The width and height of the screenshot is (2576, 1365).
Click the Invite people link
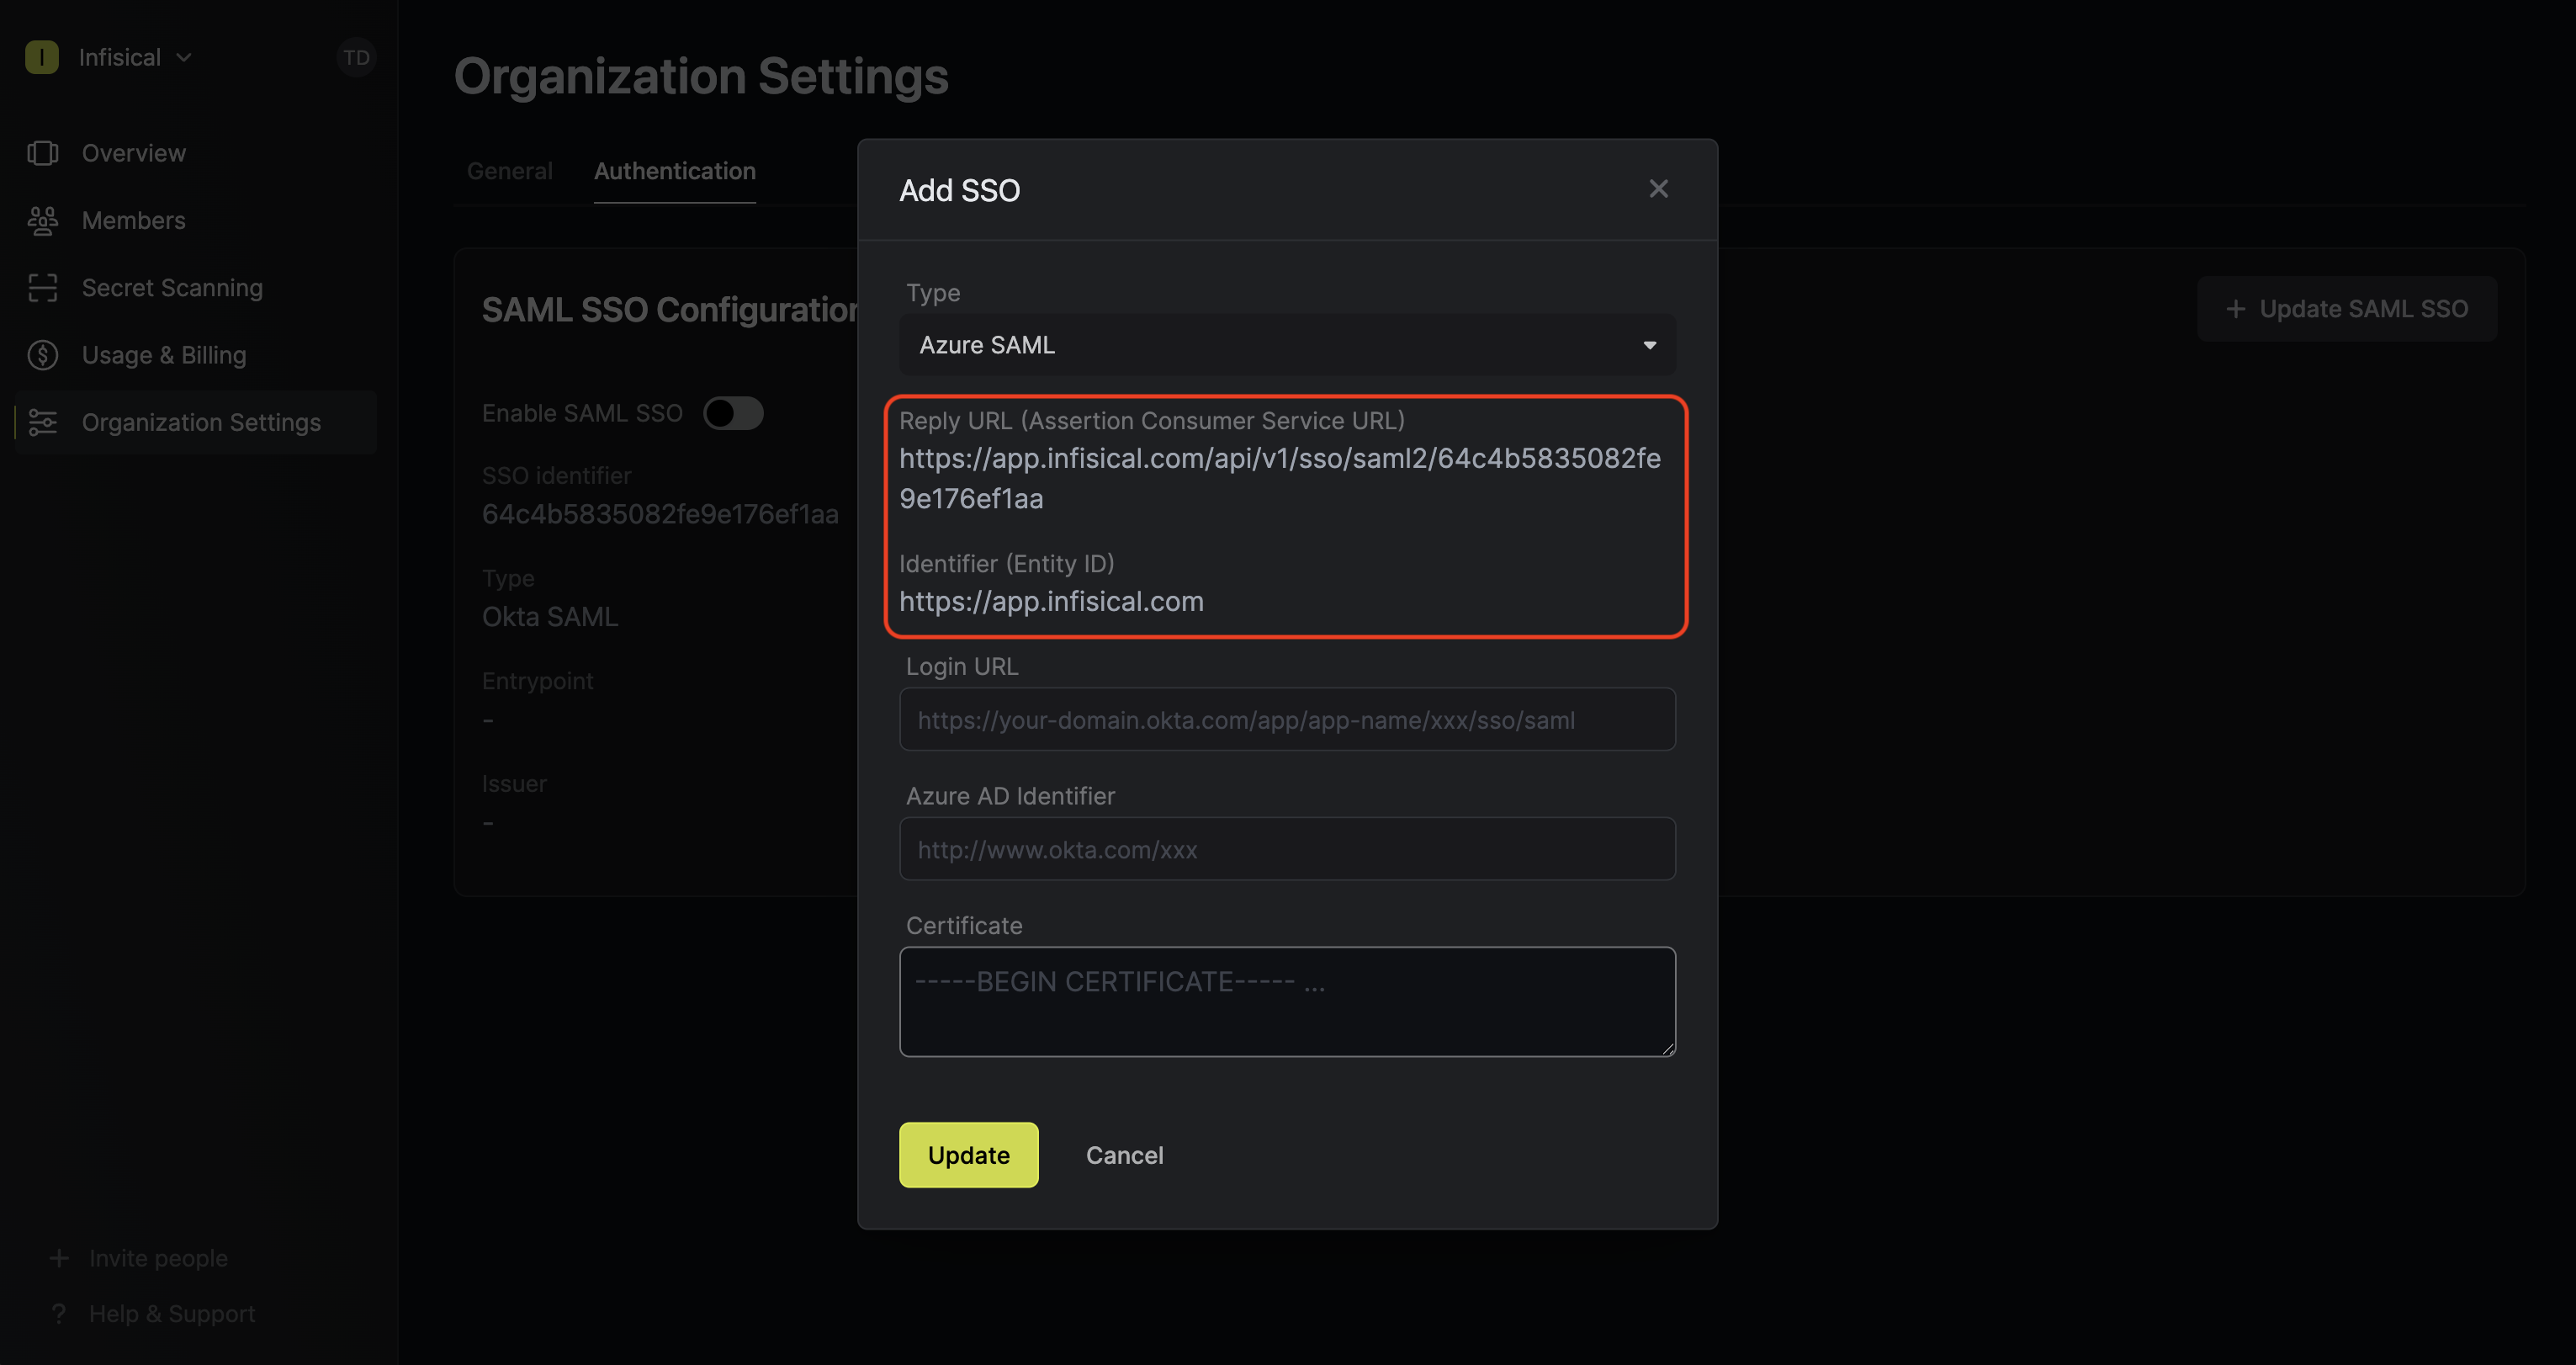158,1258
